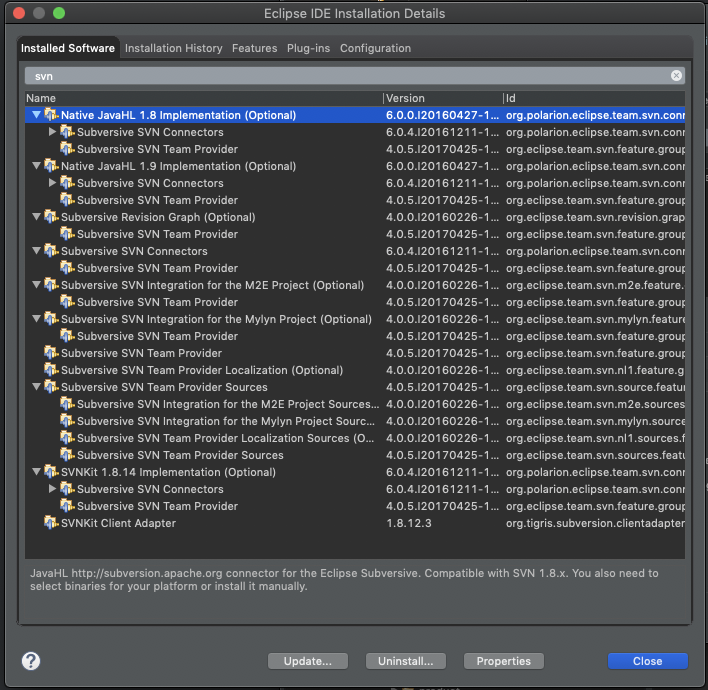Select Team Provider under SVNKit 1.8.14 Implementation

click(x=355, y=506)
